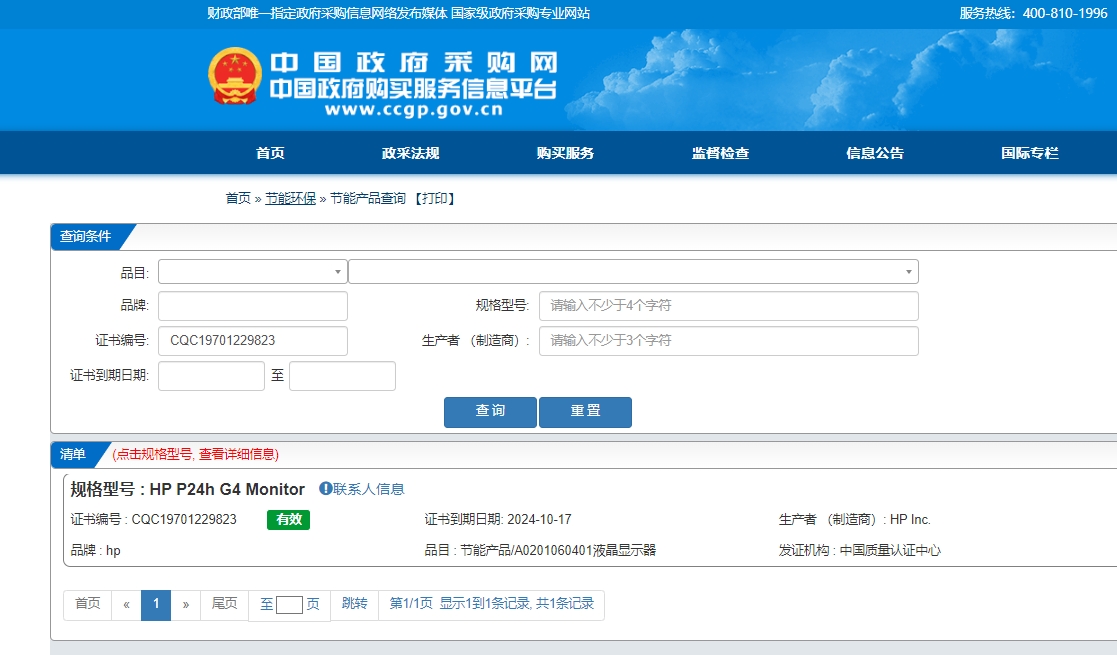The height and width of the screenshot is (655, 1117).
Task: Open 信息公告 navigation item
Action: 875,153
